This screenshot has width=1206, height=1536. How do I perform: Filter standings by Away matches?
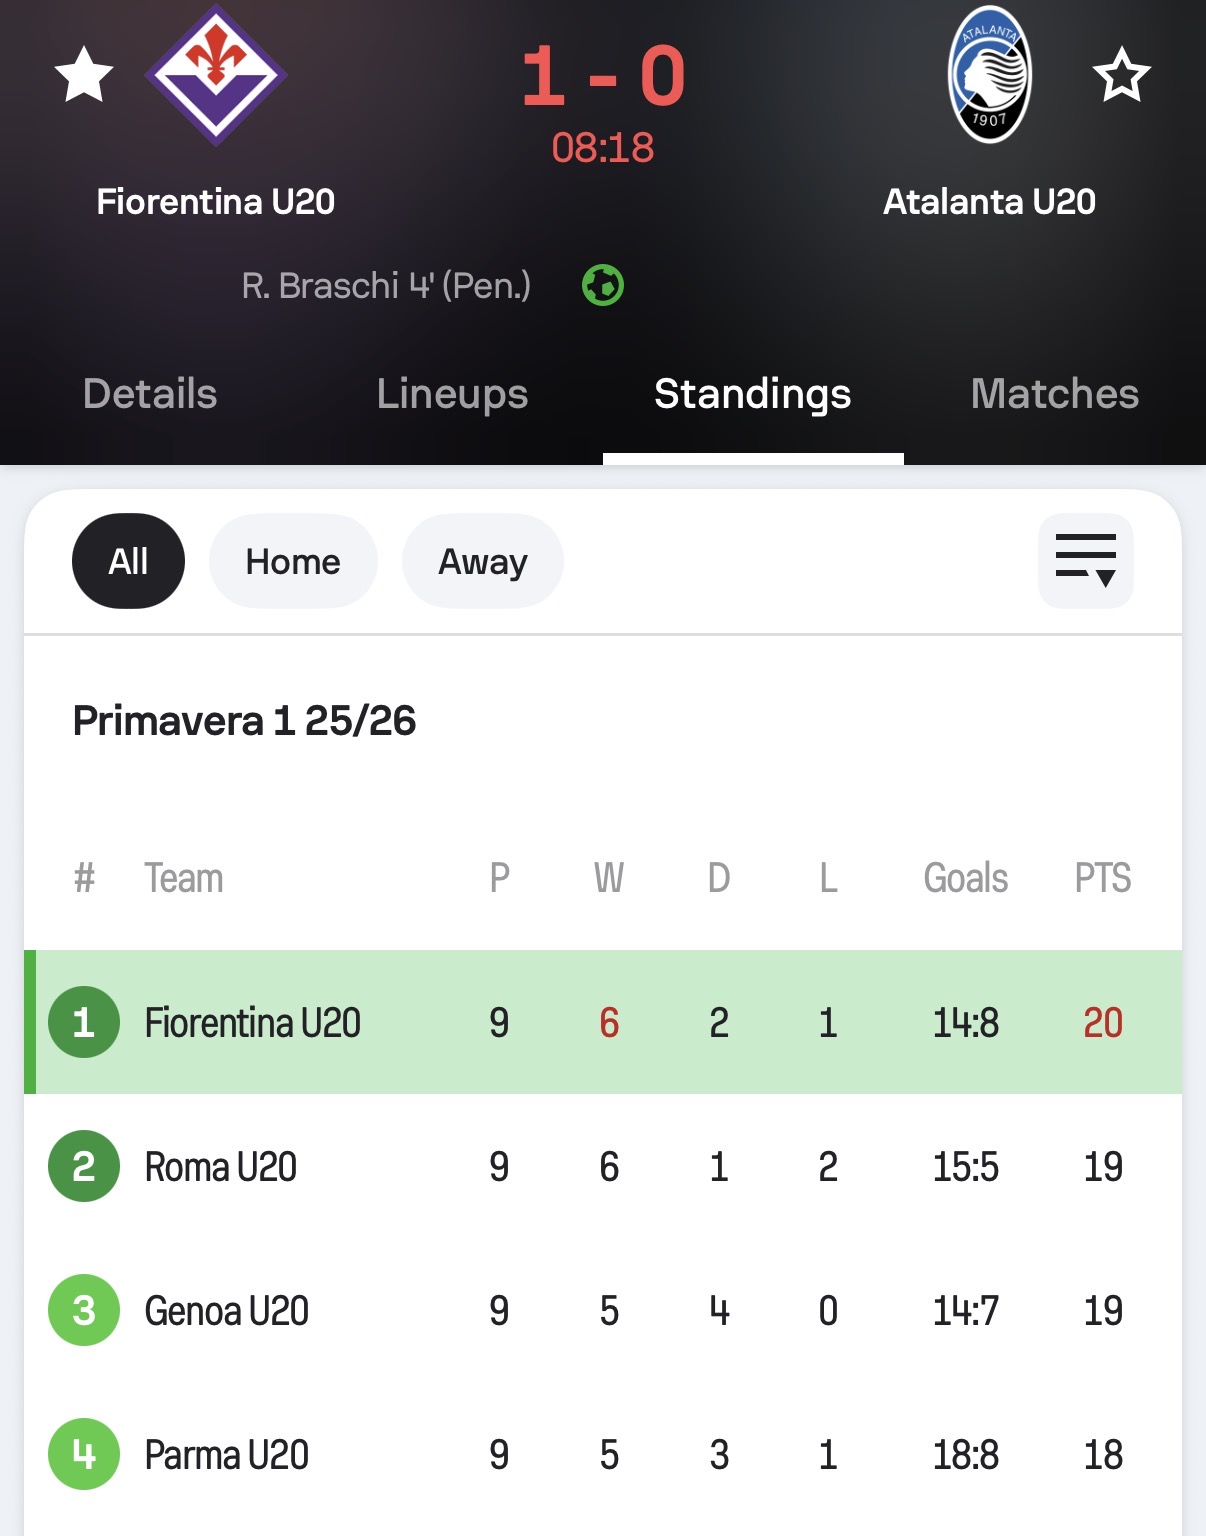click(483, 561)
